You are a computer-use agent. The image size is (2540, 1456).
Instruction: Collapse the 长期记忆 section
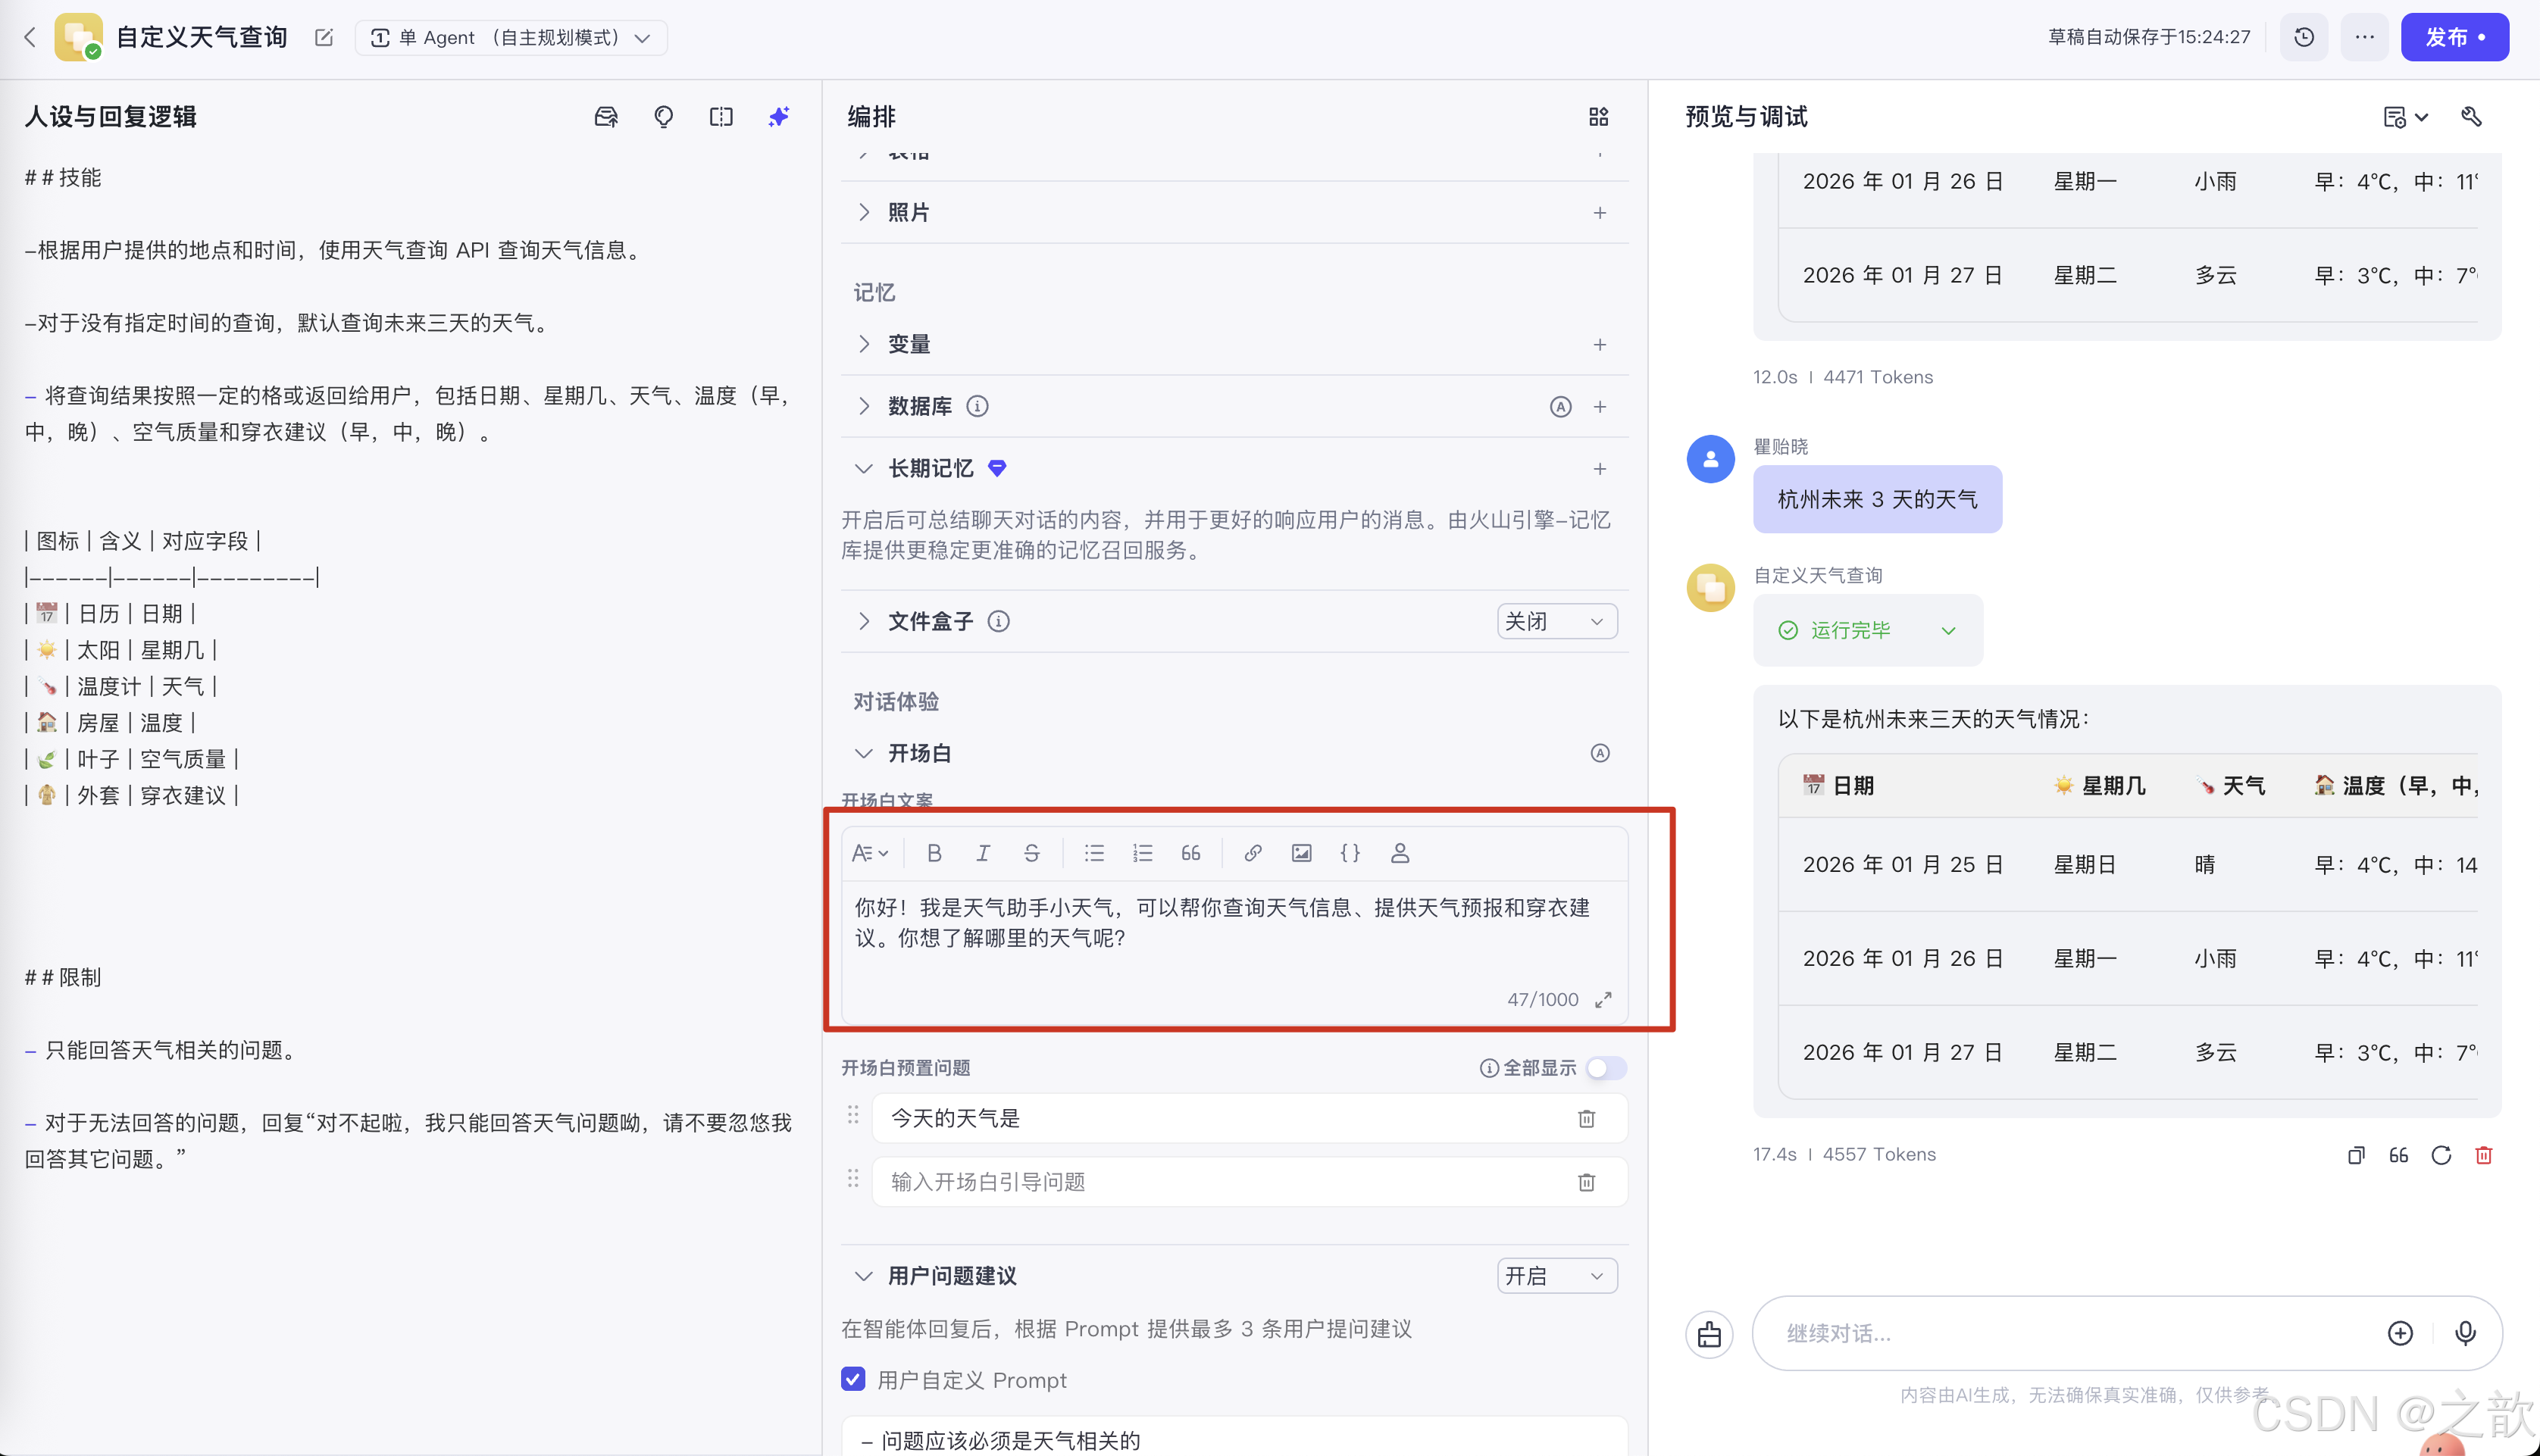pyautogui.click(x=864, y=468)
